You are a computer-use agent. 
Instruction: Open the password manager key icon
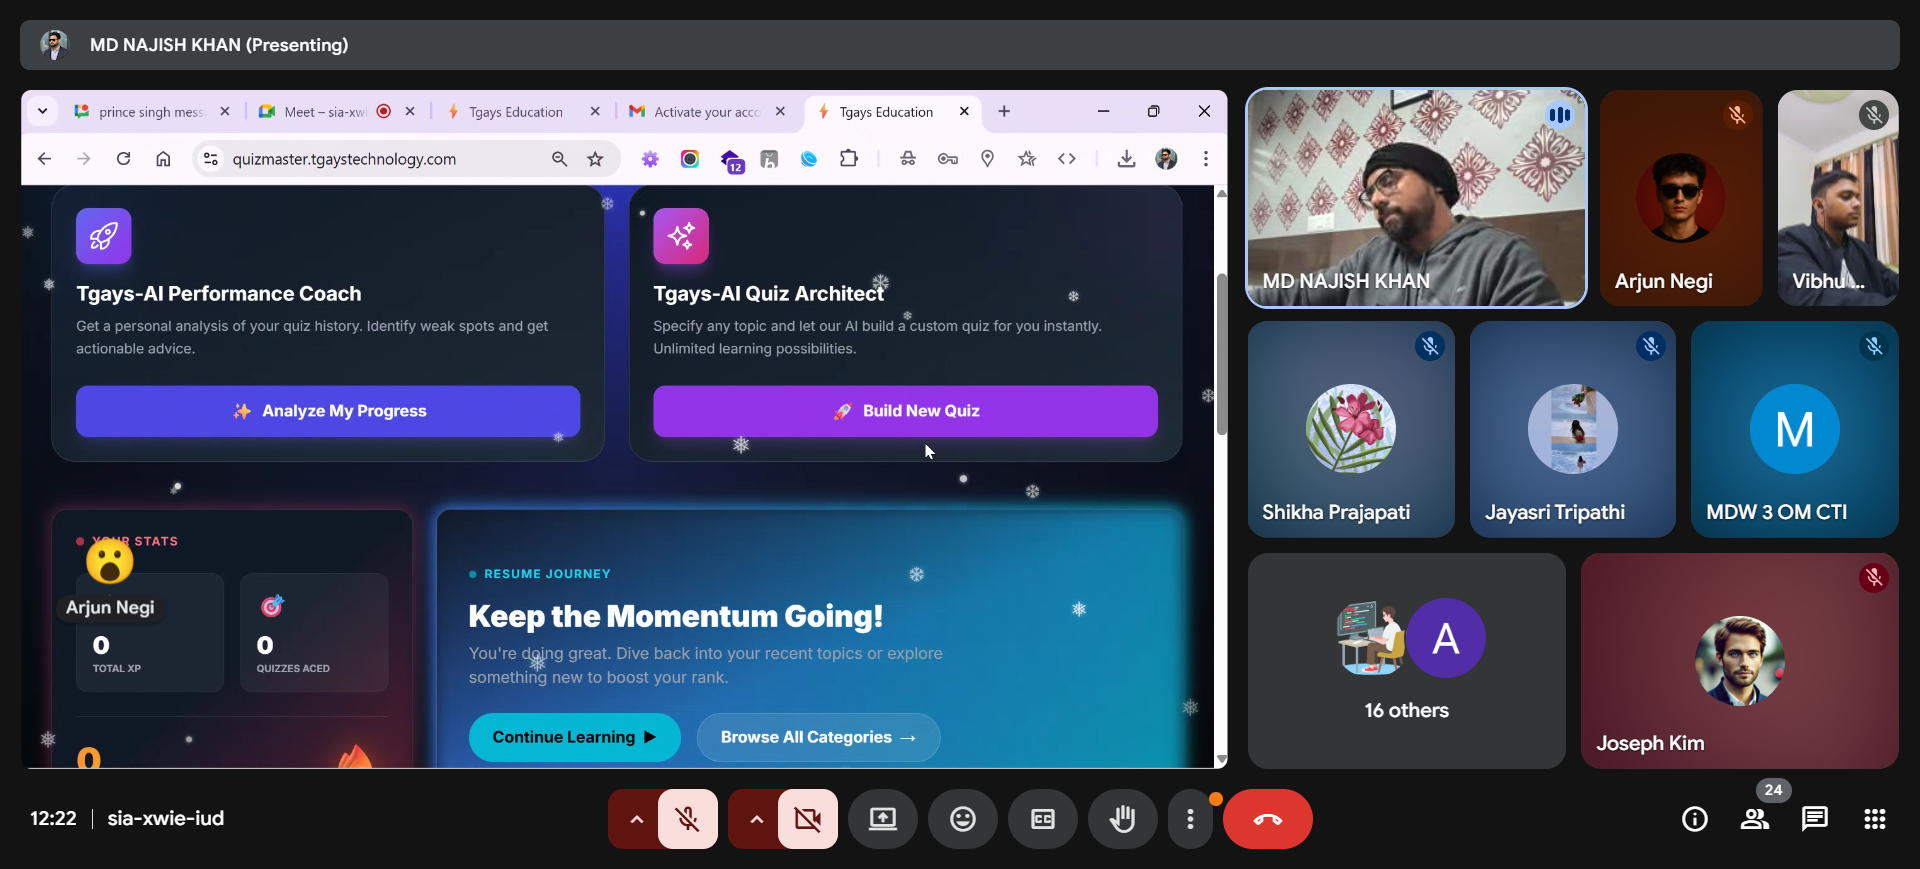[x=948, y=159]
